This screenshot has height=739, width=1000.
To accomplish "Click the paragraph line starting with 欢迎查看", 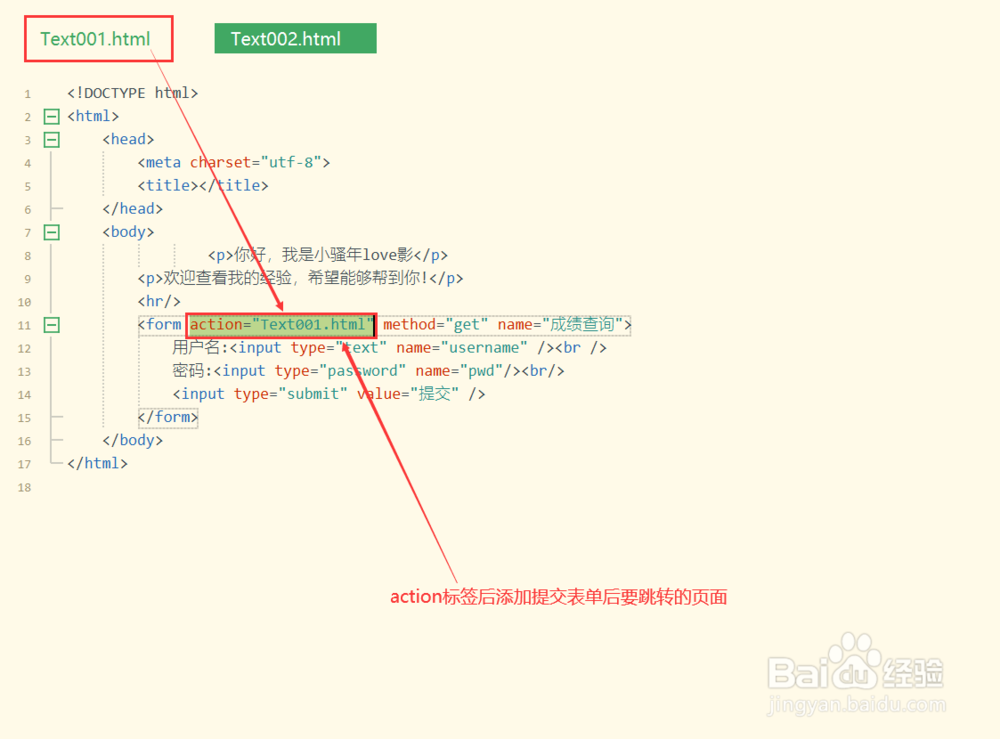I will coord(300,278).
